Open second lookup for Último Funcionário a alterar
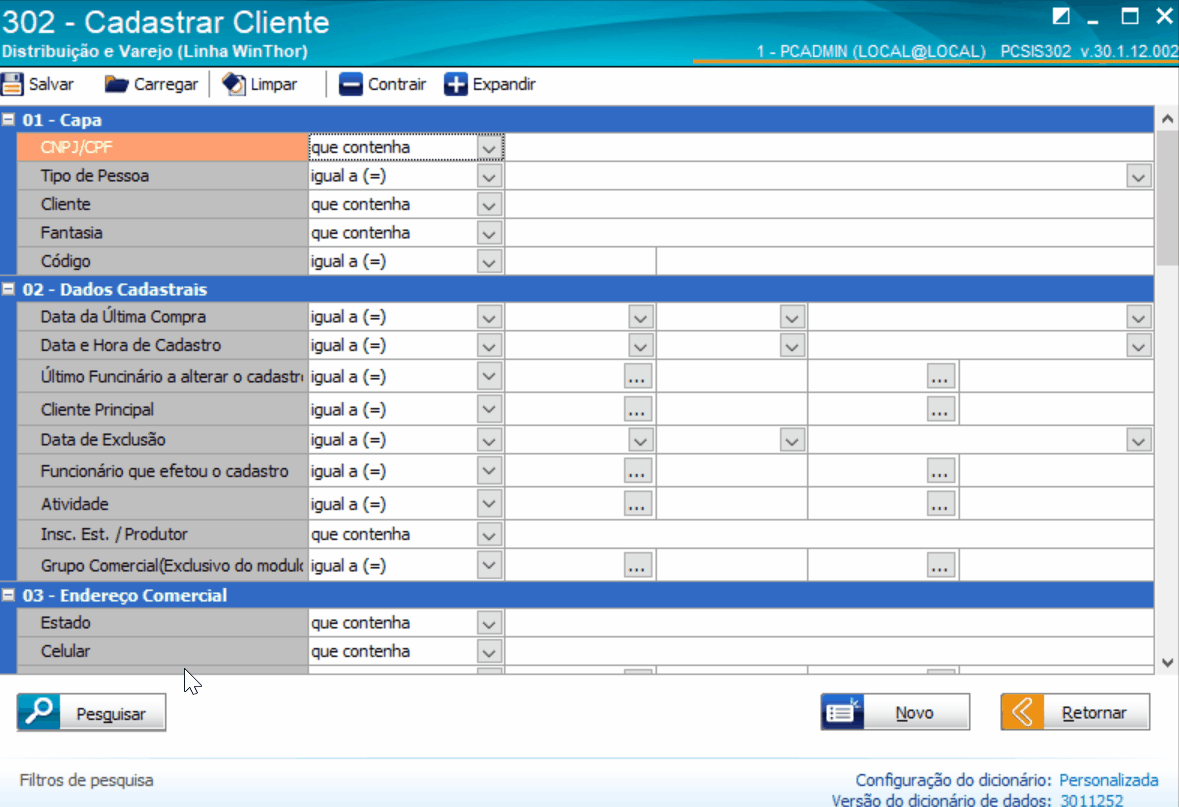 (940, 377)
